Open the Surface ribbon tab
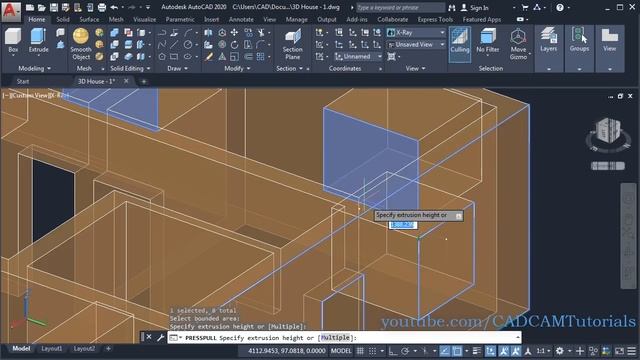 [89, 19]
